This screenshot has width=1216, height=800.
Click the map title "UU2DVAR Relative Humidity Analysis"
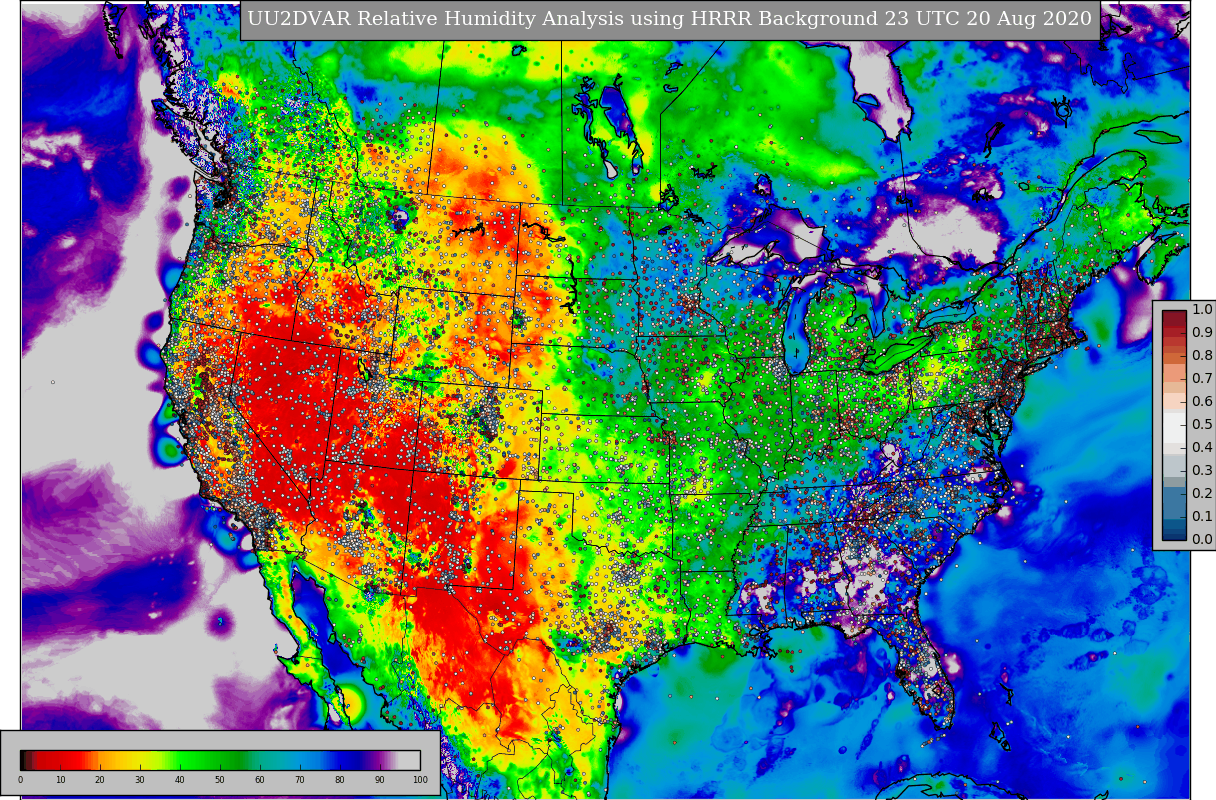pos(437,19)
